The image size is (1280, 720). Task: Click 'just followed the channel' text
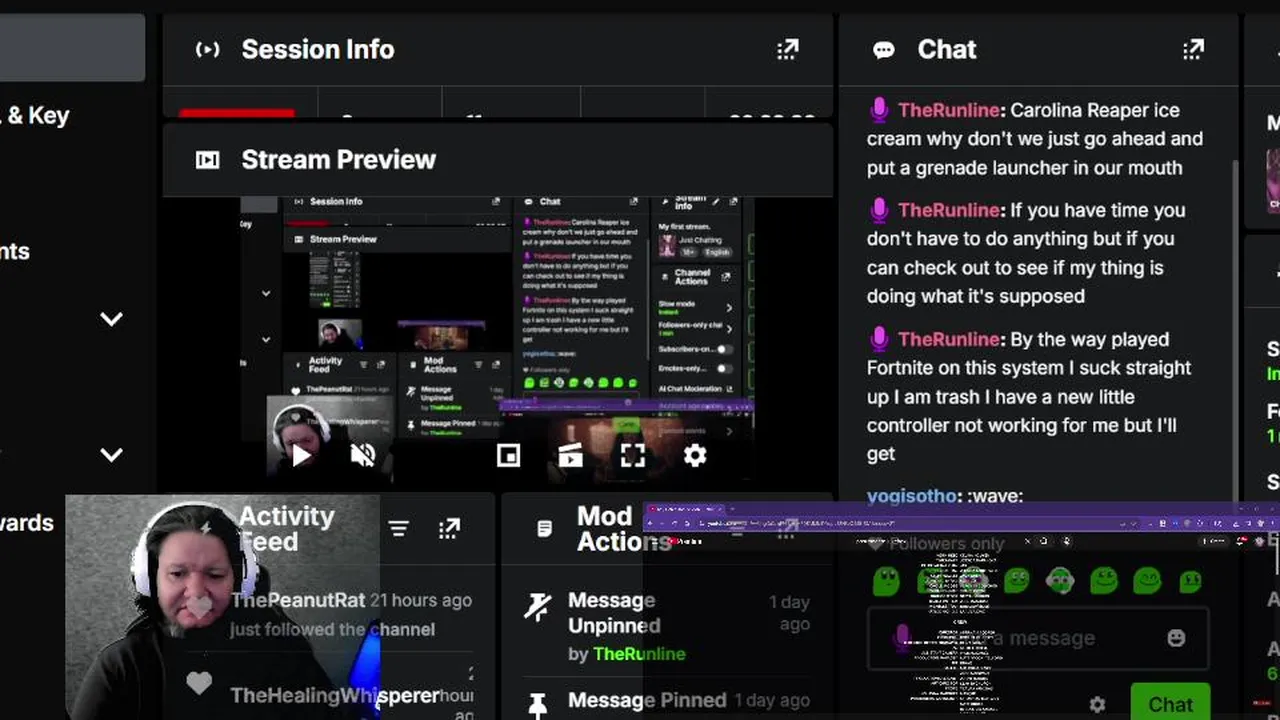point(332,629)
